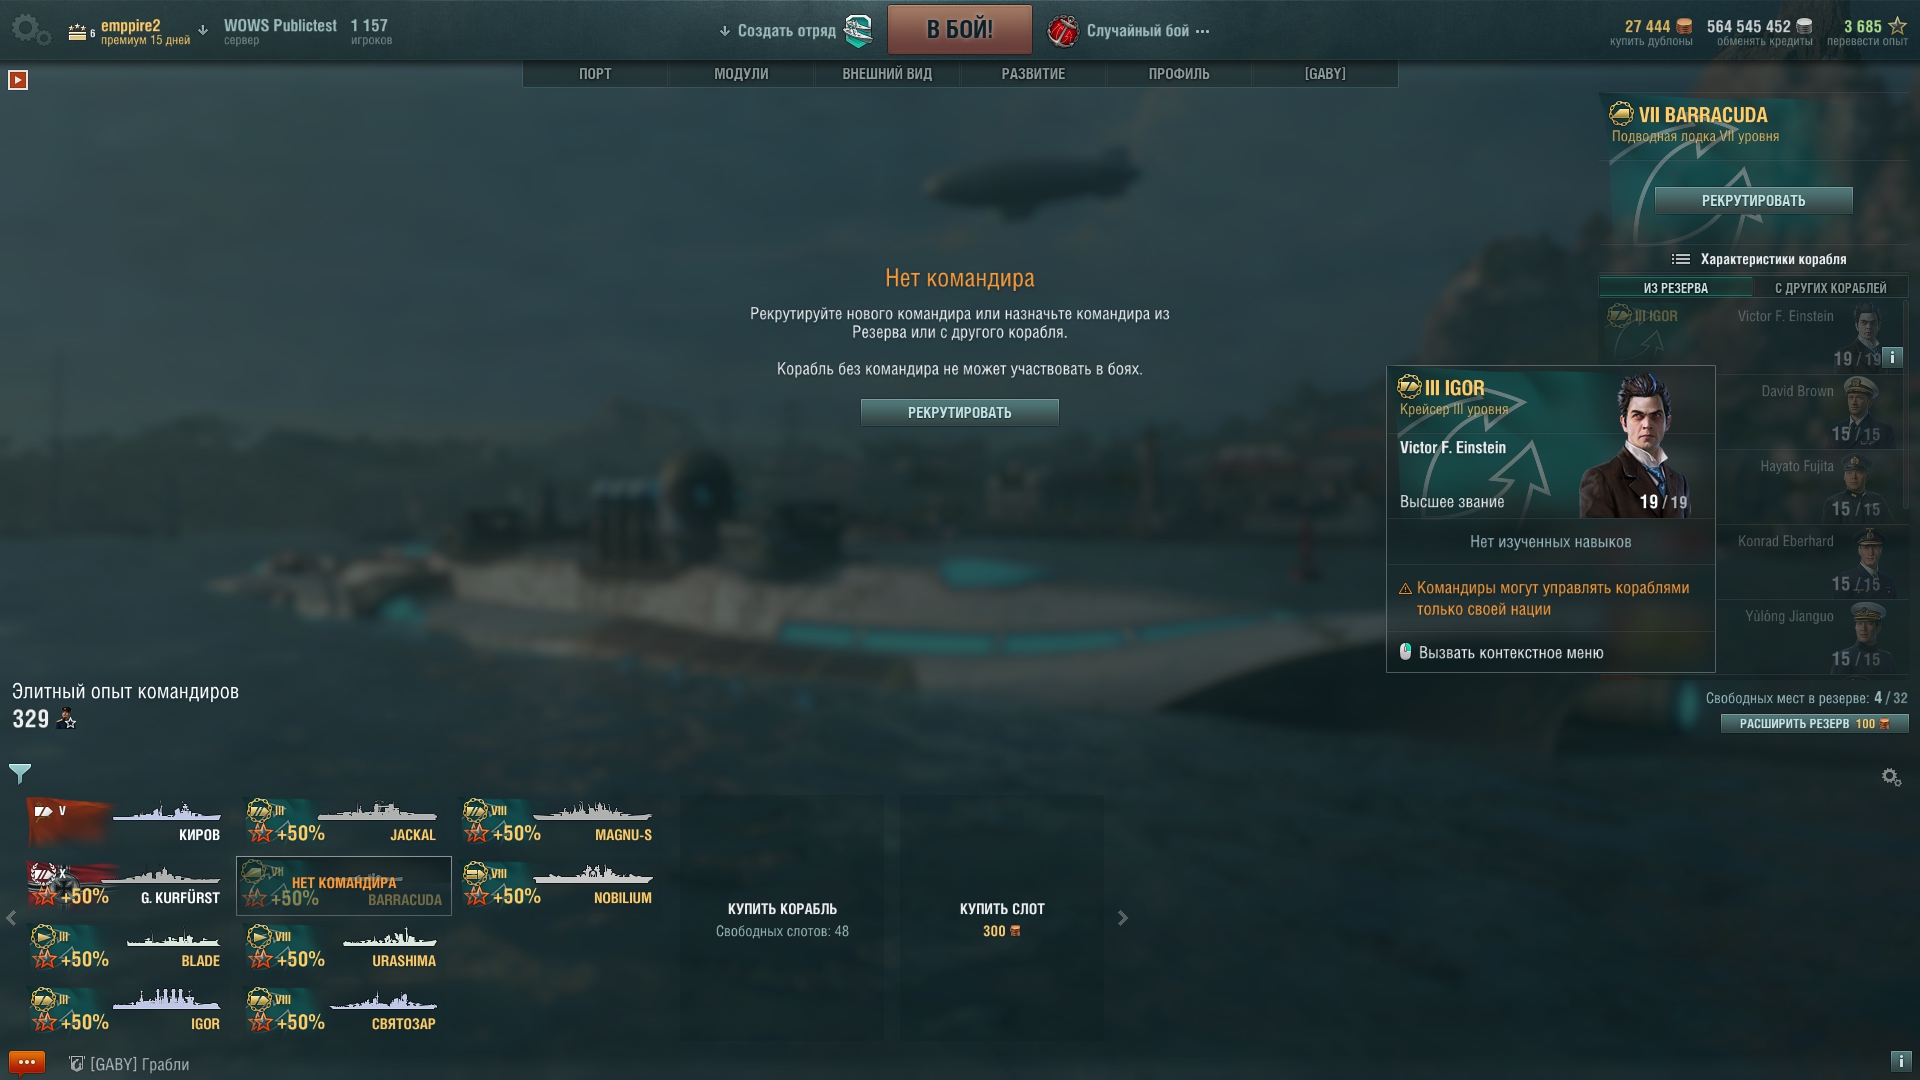Click the info icon at bottom right

1900,1061
